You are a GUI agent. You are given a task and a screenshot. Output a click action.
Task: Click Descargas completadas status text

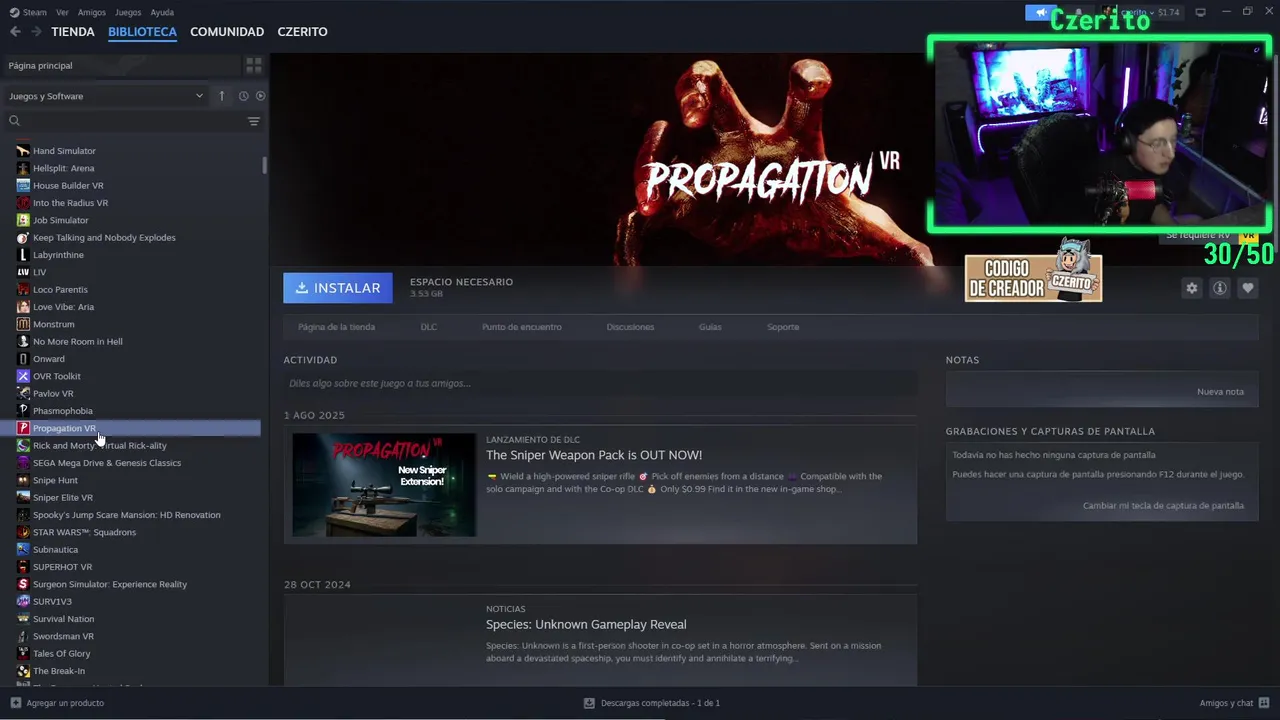click(x=660, y=703)
